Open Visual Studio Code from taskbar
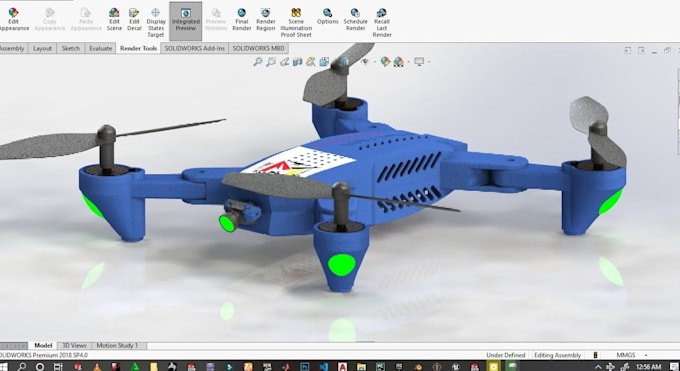Viewport: 680px width, 371px height. pos(324,367)
